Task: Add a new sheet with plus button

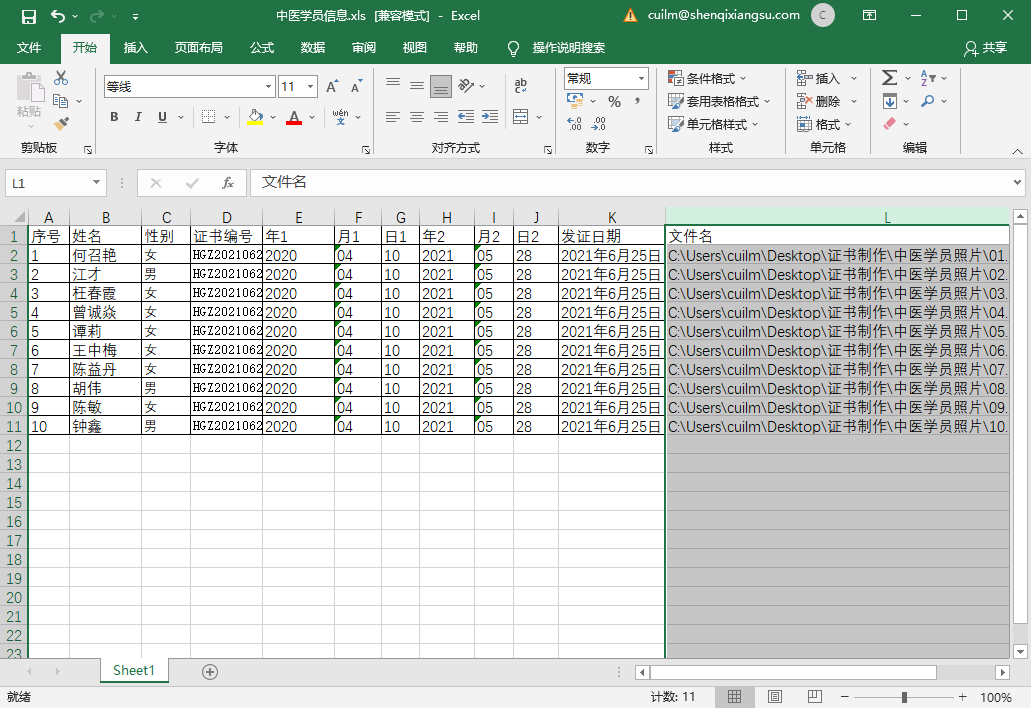Action: tap(210, 672)
